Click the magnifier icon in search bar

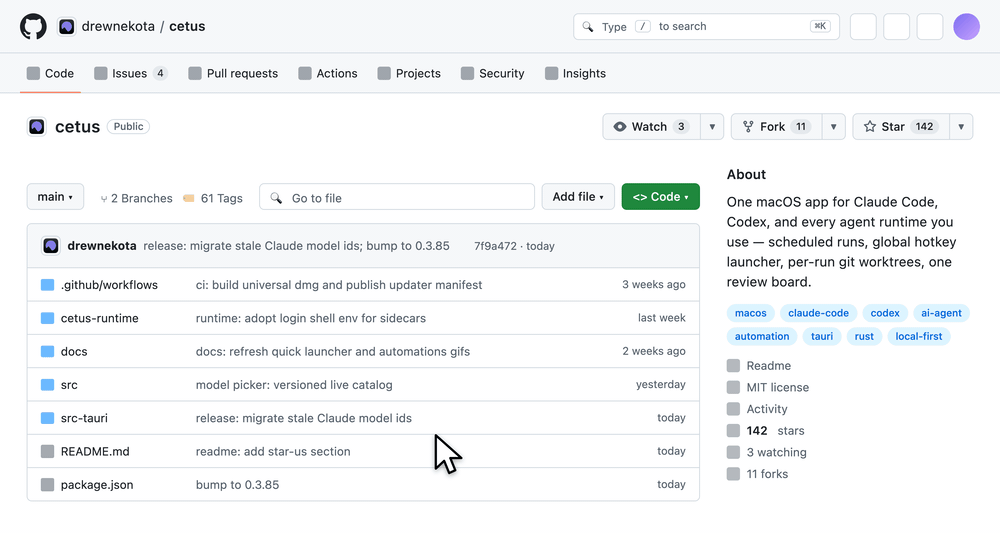[x=587, y=27]
